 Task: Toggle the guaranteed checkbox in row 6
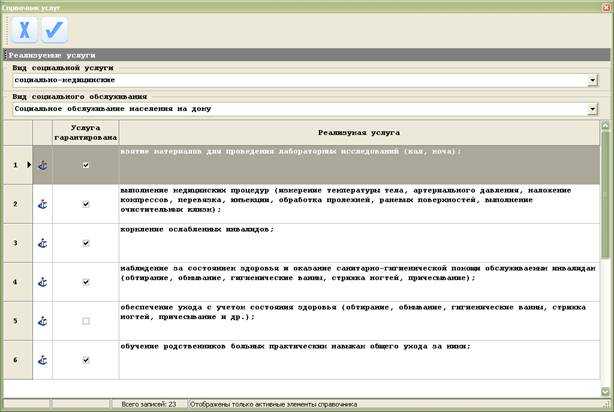[86, 360]
